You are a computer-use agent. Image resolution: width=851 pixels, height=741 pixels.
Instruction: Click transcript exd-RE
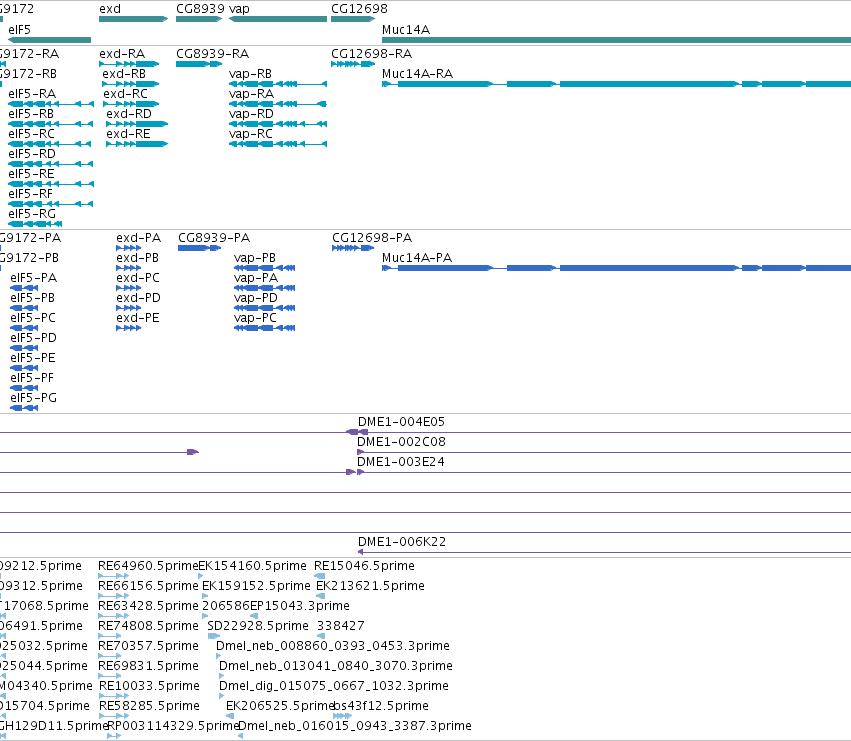coord(137,144)
